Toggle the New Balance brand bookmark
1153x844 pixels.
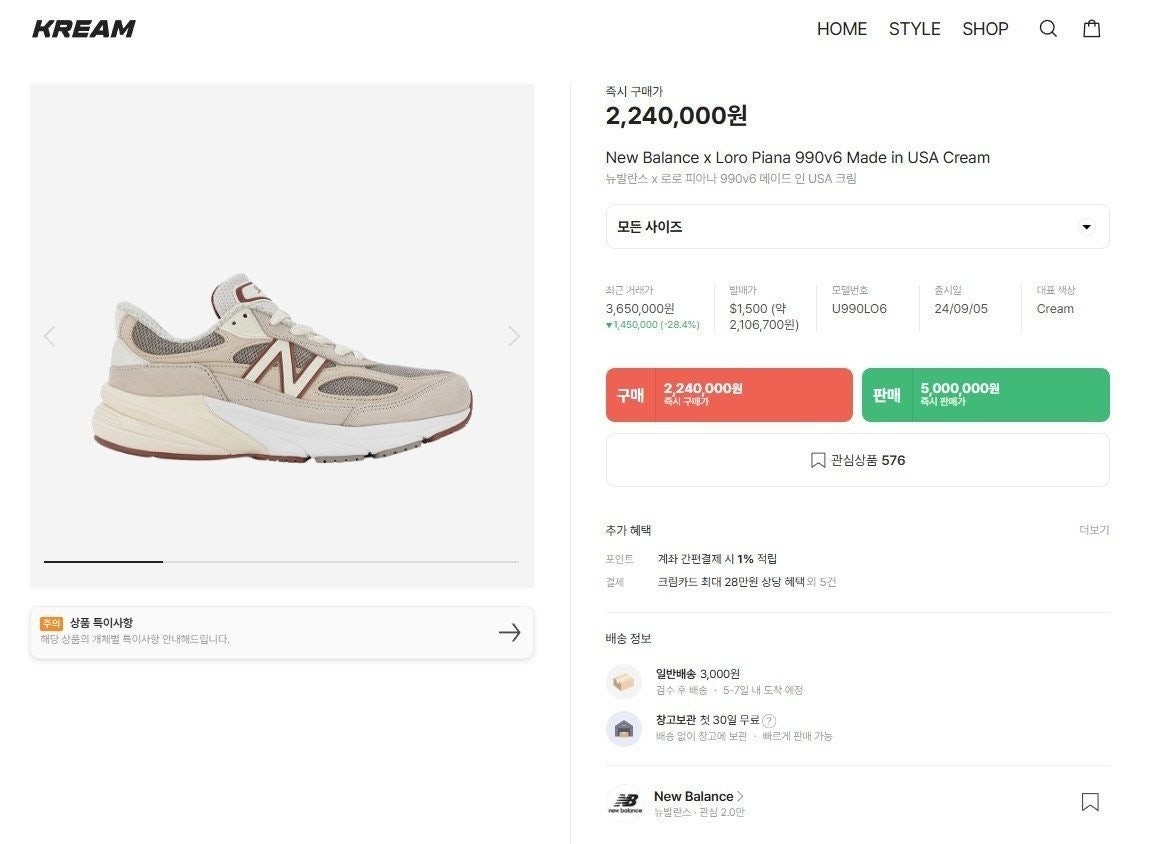pyautogui.click(x=1090, y=802)
